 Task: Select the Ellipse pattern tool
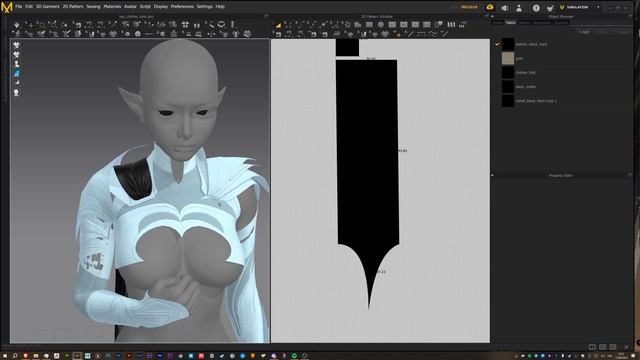click(x=380, y=25)
